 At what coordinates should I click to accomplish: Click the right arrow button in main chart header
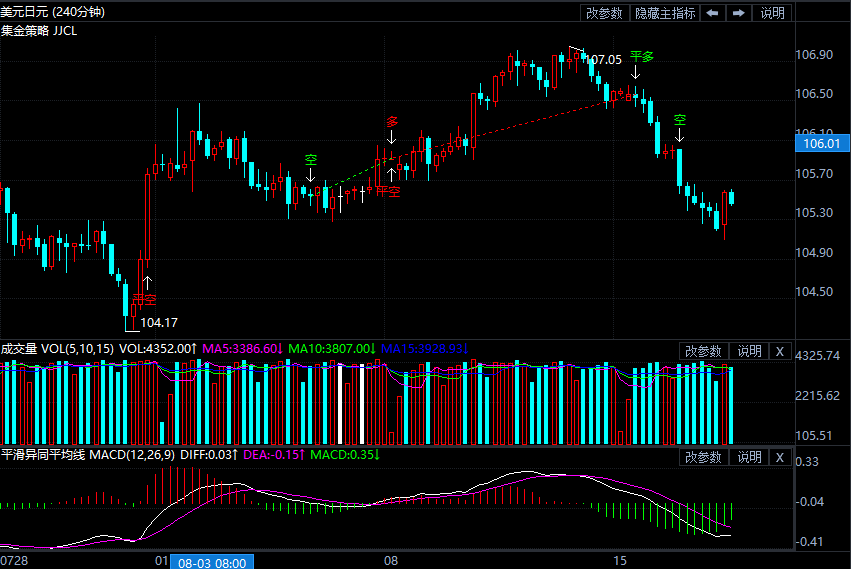click(738, 13)
